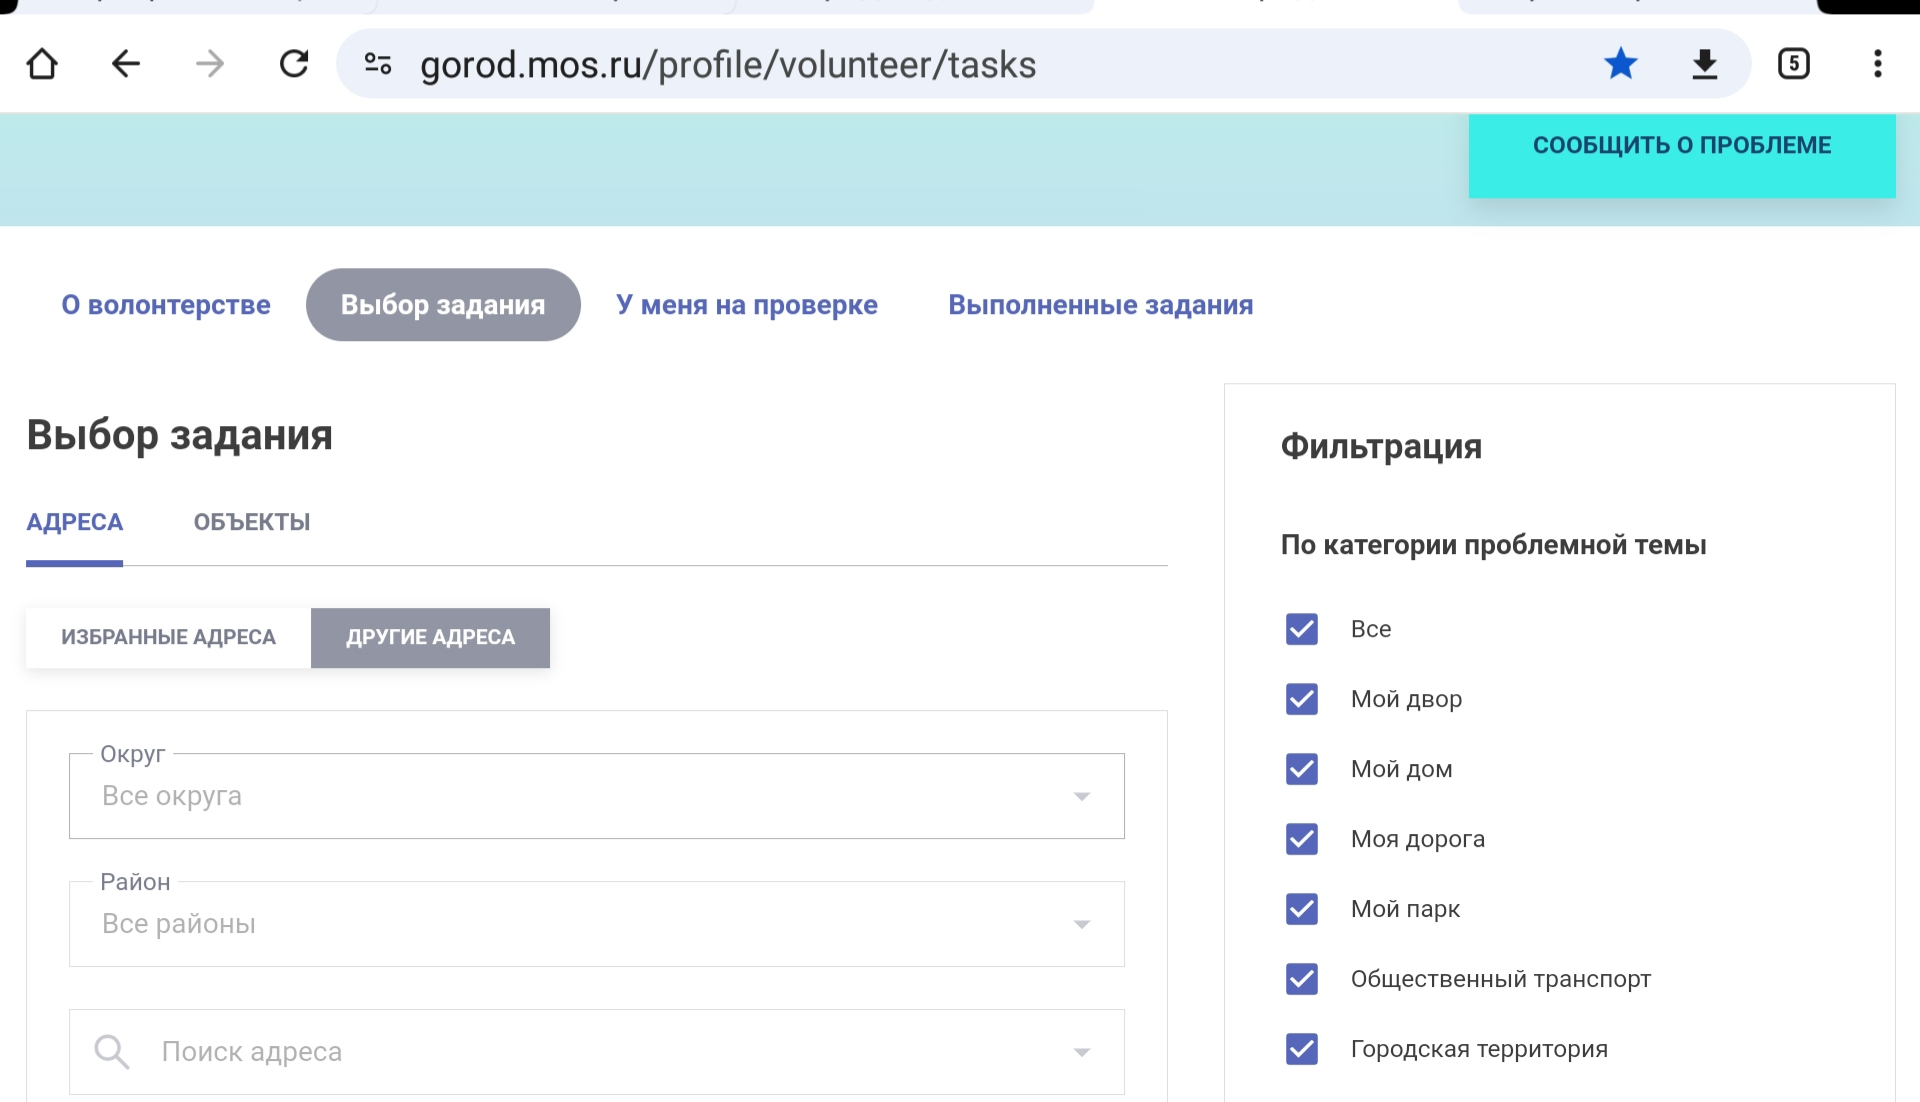Click the 'Выбор задания' page heading
This screenshot has width=1920, height=1102.
click(x=180, y=436)
